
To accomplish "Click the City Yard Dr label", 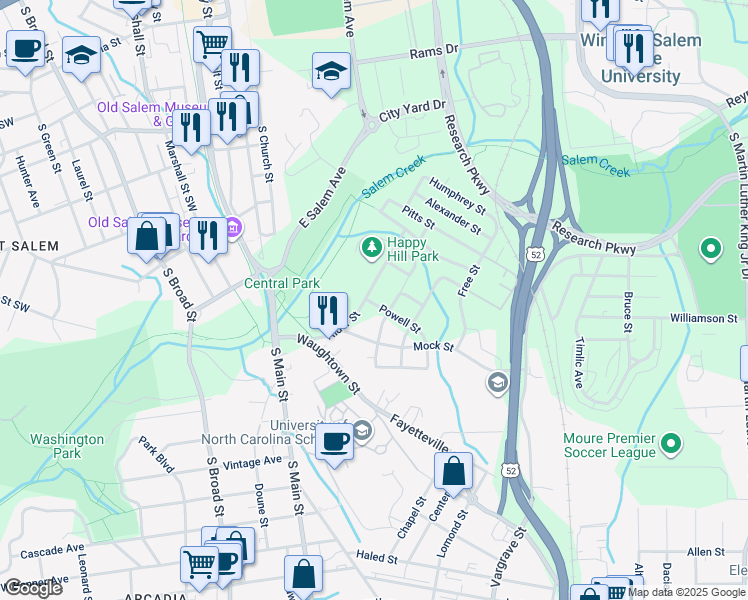I will coord(412,111).
